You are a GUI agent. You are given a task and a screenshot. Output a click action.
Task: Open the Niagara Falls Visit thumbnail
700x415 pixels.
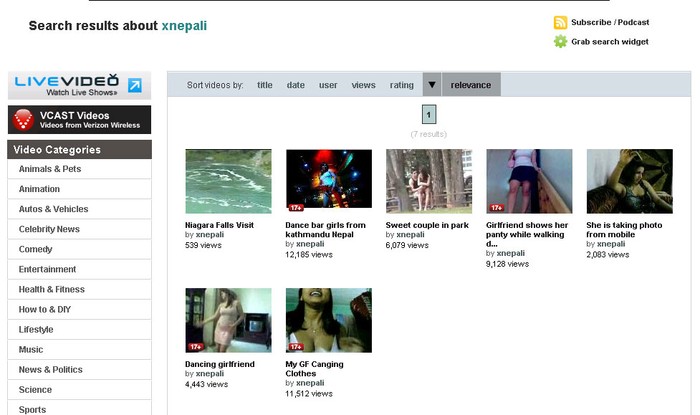(228, 181)
